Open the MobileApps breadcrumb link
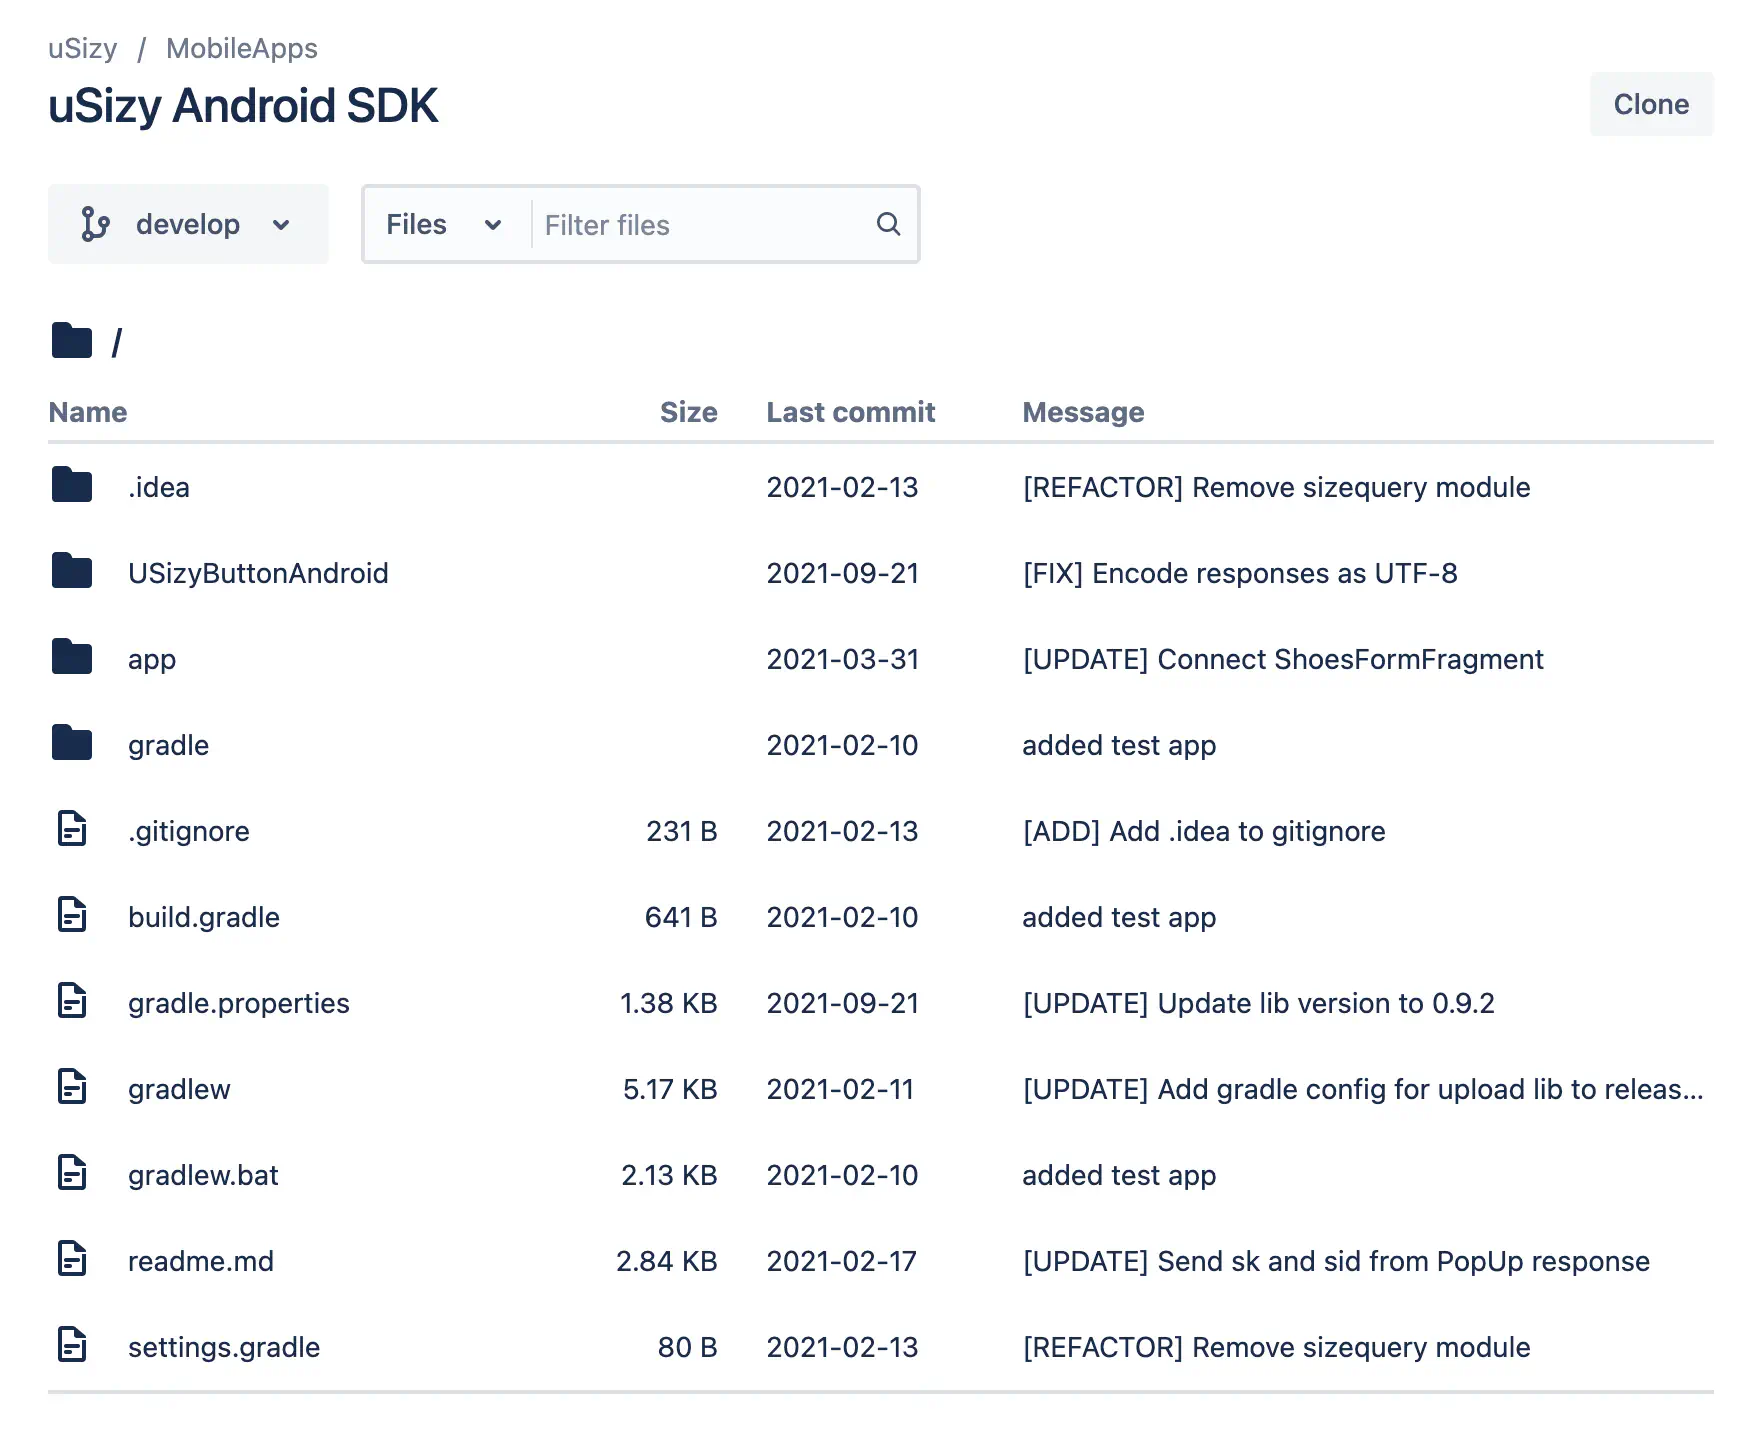1764x1444 pixels. coord(241,48)
